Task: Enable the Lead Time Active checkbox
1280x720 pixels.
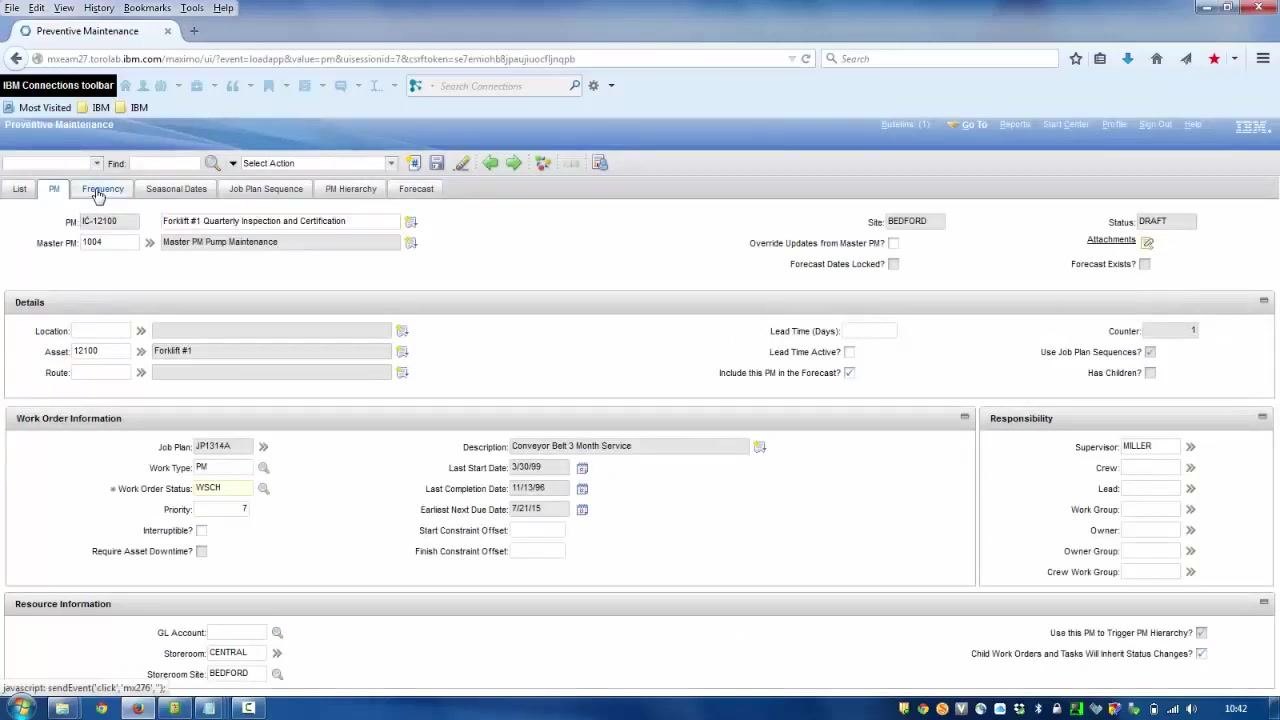Action: [850, 352]
